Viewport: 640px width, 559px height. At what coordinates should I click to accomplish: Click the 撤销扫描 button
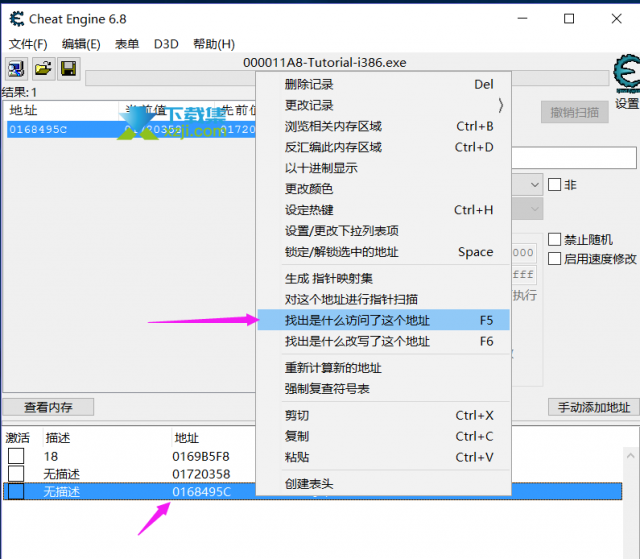click(x=575, y=112)
